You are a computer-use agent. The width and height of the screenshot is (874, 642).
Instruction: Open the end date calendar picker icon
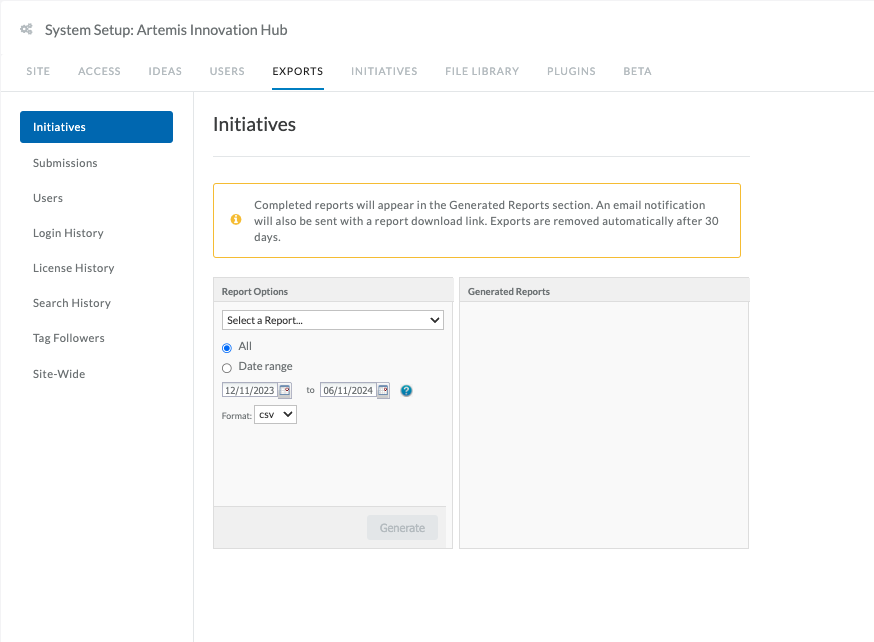pyautogui.click(x=383, y=390)
